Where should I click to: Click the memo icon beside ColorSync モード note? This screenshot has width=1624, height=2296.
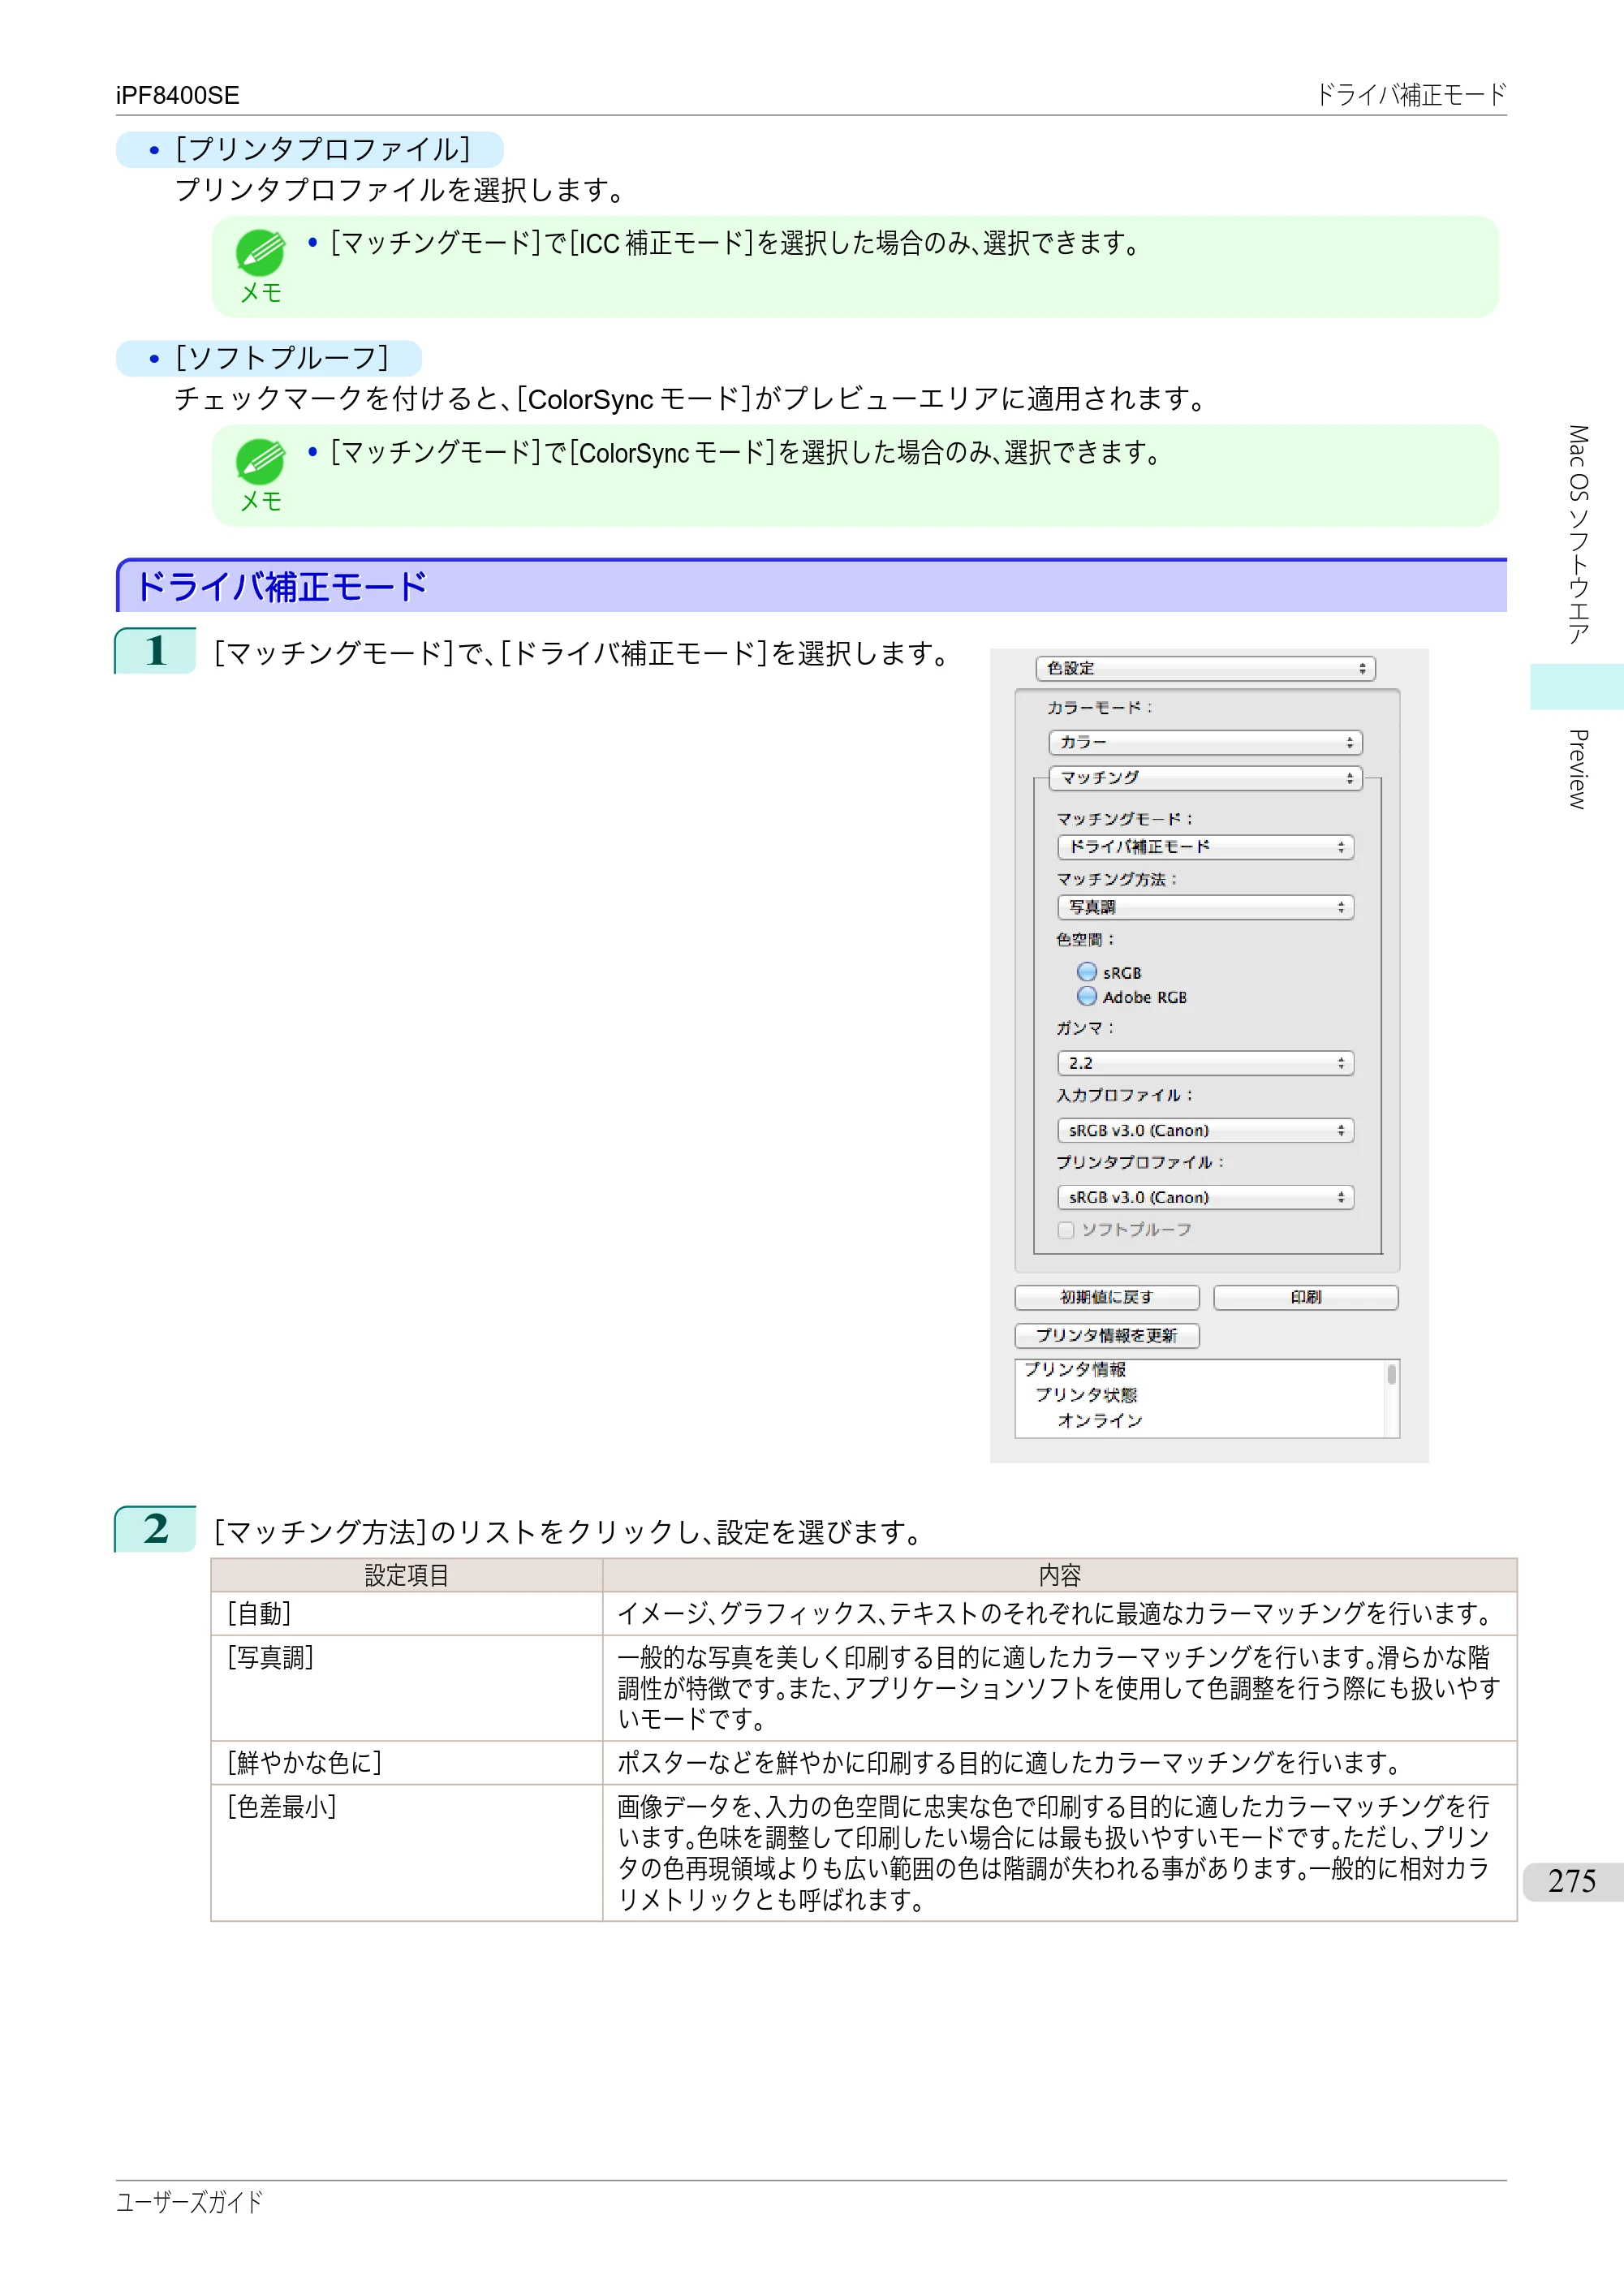click(x=261, y=462)
